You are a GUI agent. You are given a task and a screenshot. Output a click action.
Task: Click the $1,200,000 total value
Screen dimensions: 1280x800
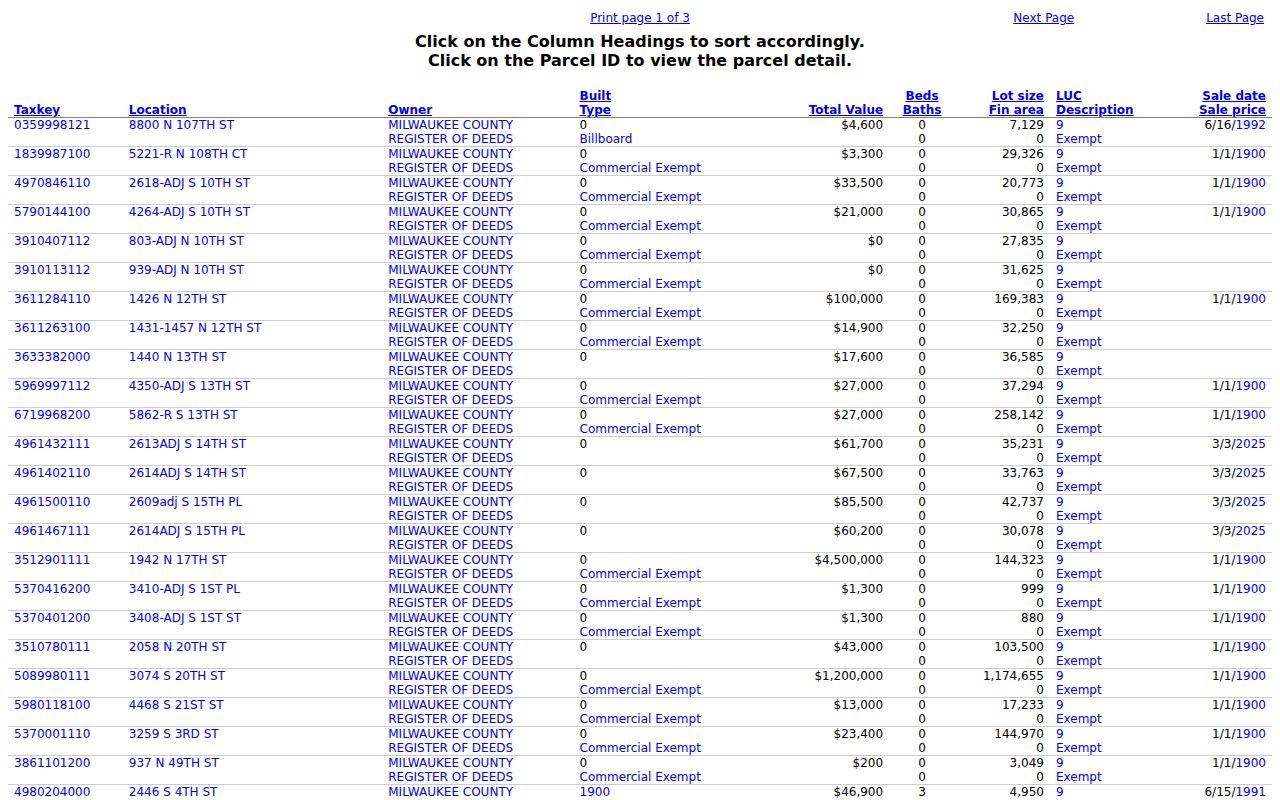coord(849,676)
